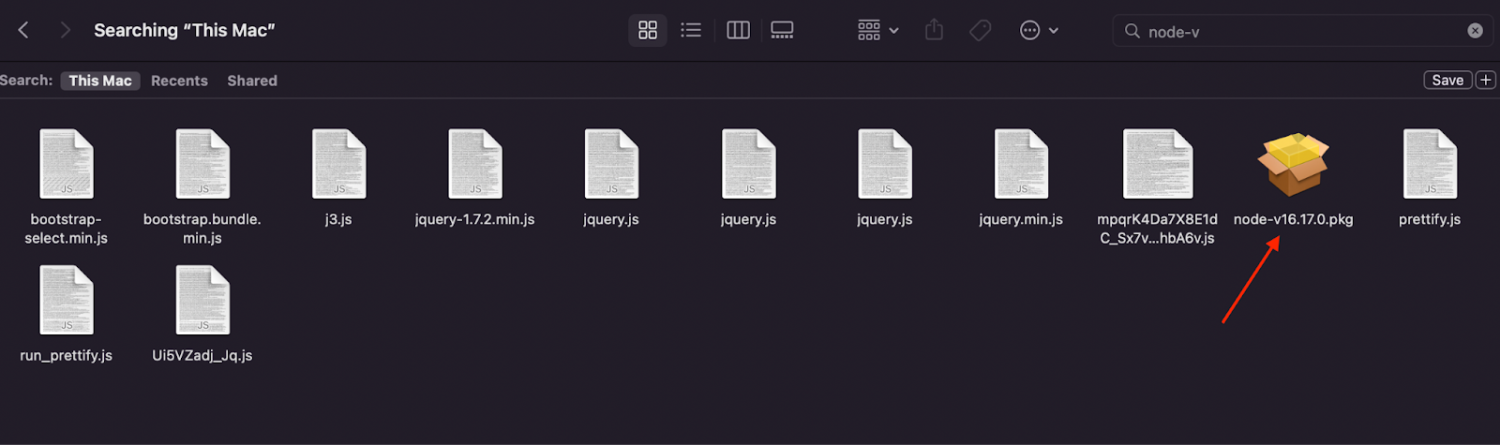Switch to icon grid view
Viewport: 1500px width, 445px height.
(x=647, y=30)
